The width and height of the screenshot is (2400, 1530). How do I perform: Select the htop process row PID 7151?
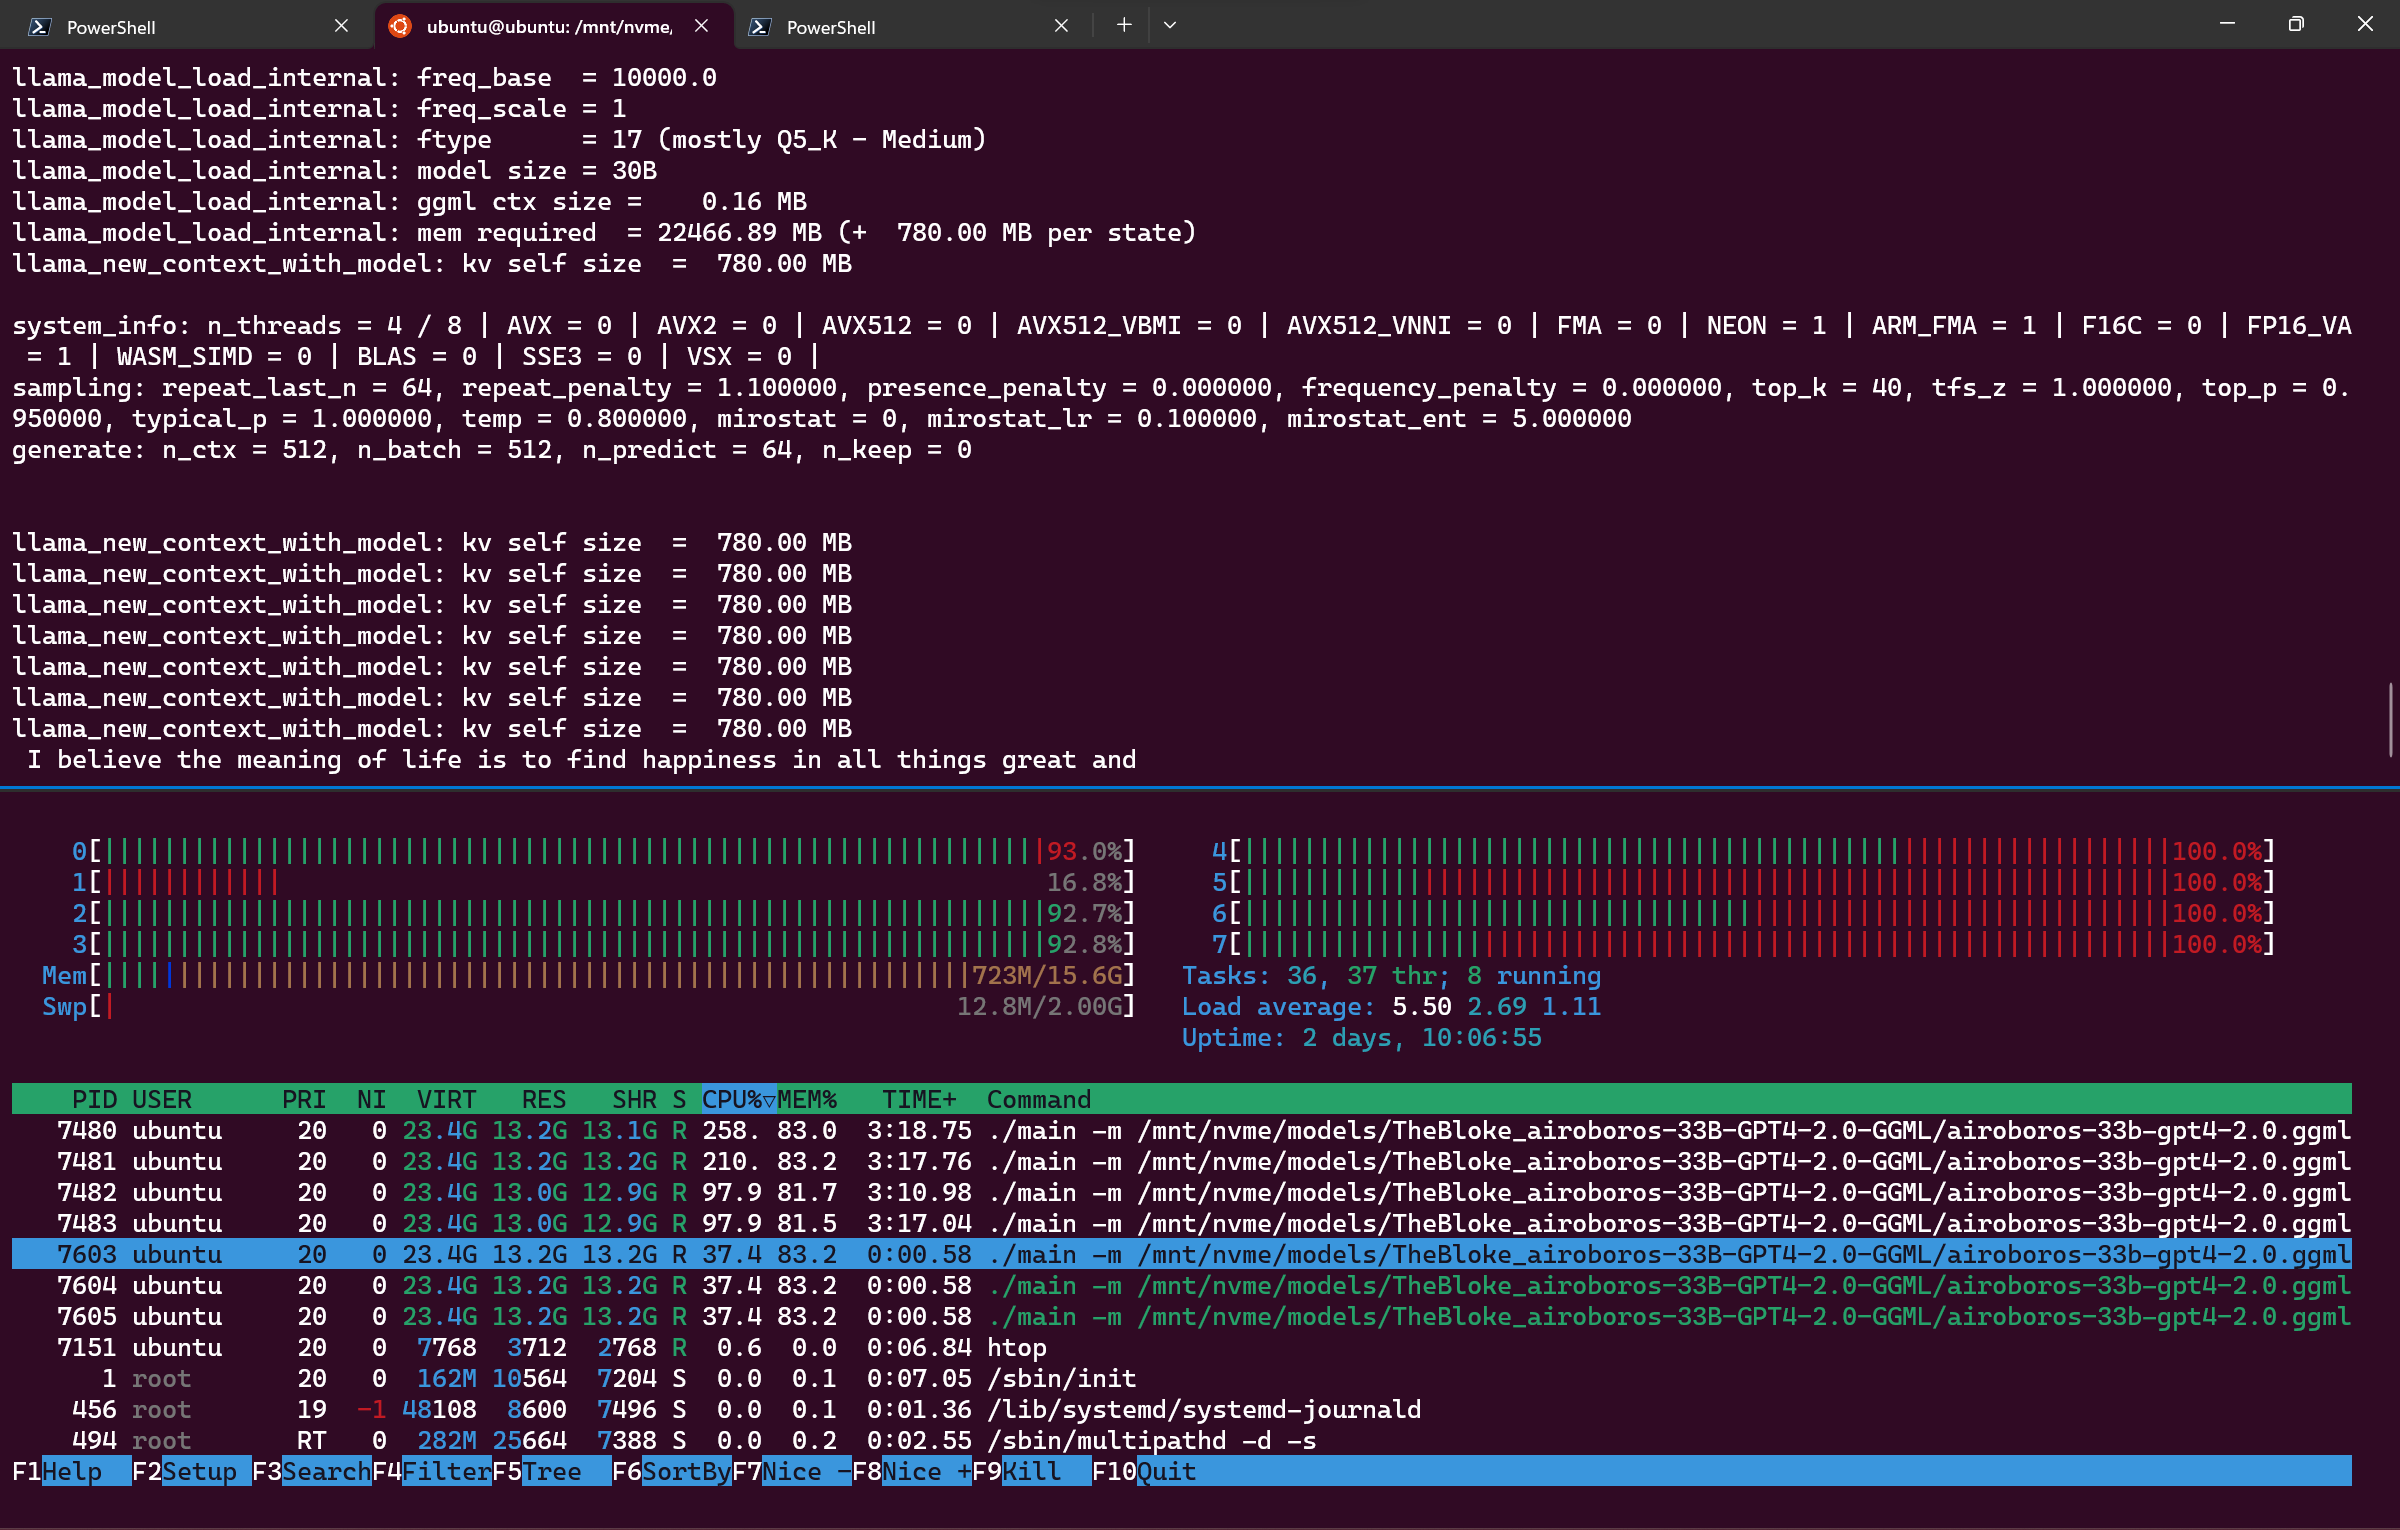pyautogui.click(x=600, y=1347)
